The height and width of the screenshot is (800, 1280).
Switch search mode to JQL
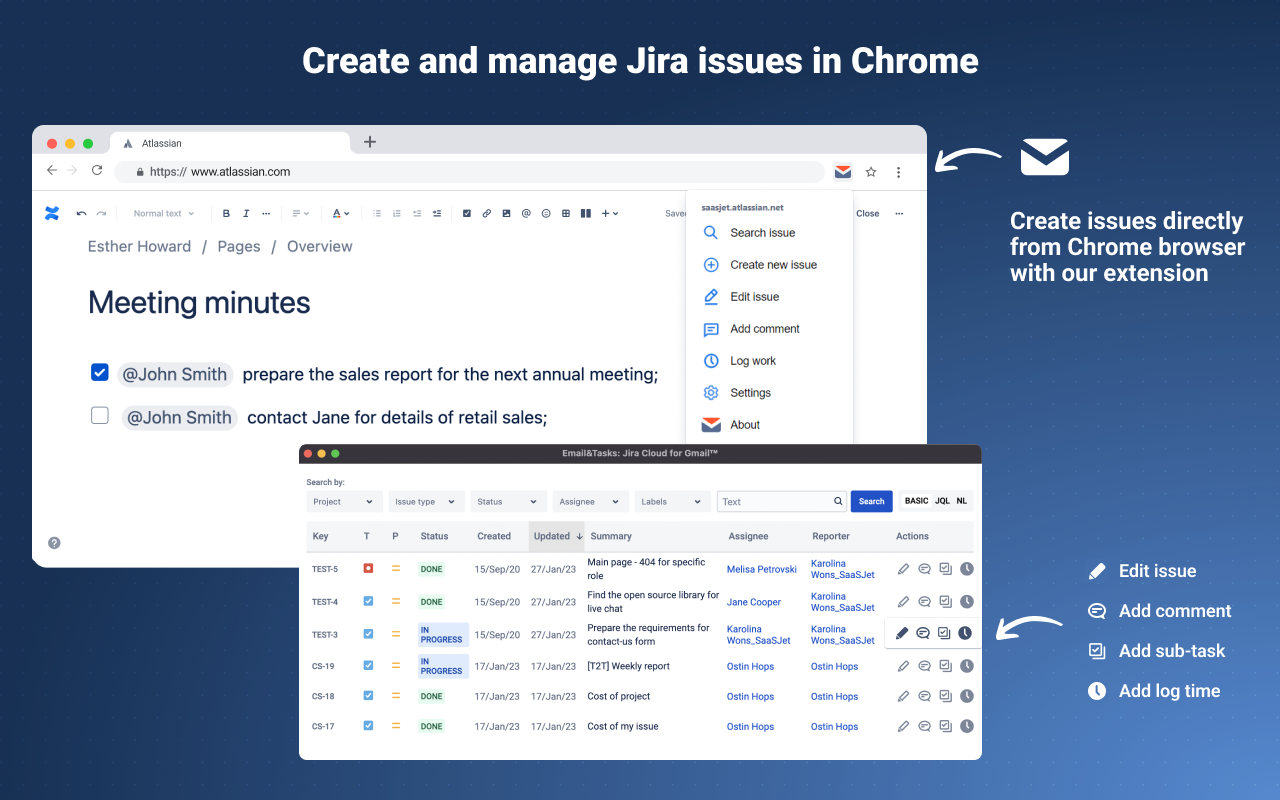942,501
